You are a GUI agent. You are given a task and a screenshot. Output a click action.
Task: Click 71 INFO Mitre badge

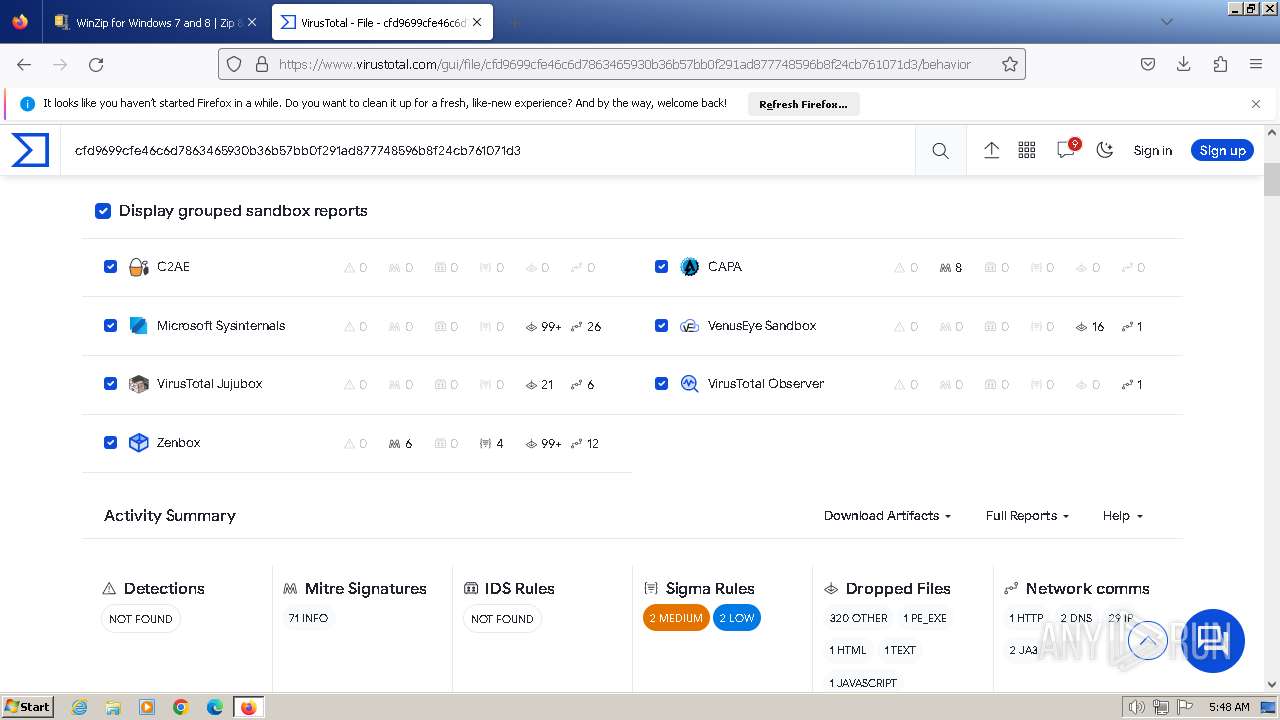(x=308, y=618)
